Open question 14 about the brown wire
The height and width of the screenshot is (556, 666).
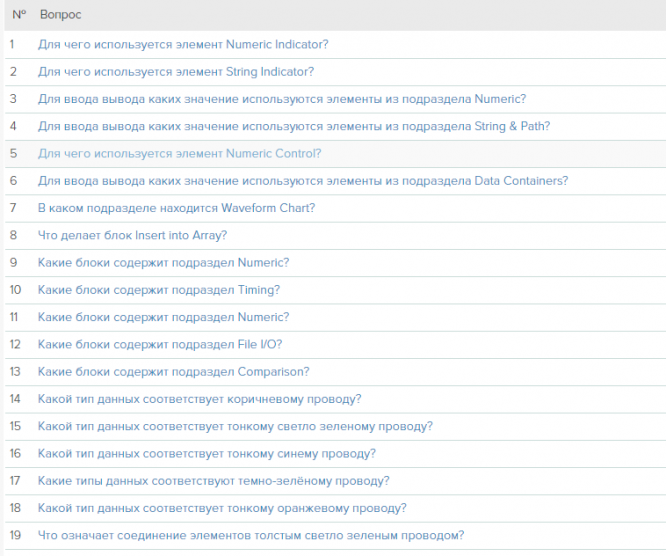(200, 399)
